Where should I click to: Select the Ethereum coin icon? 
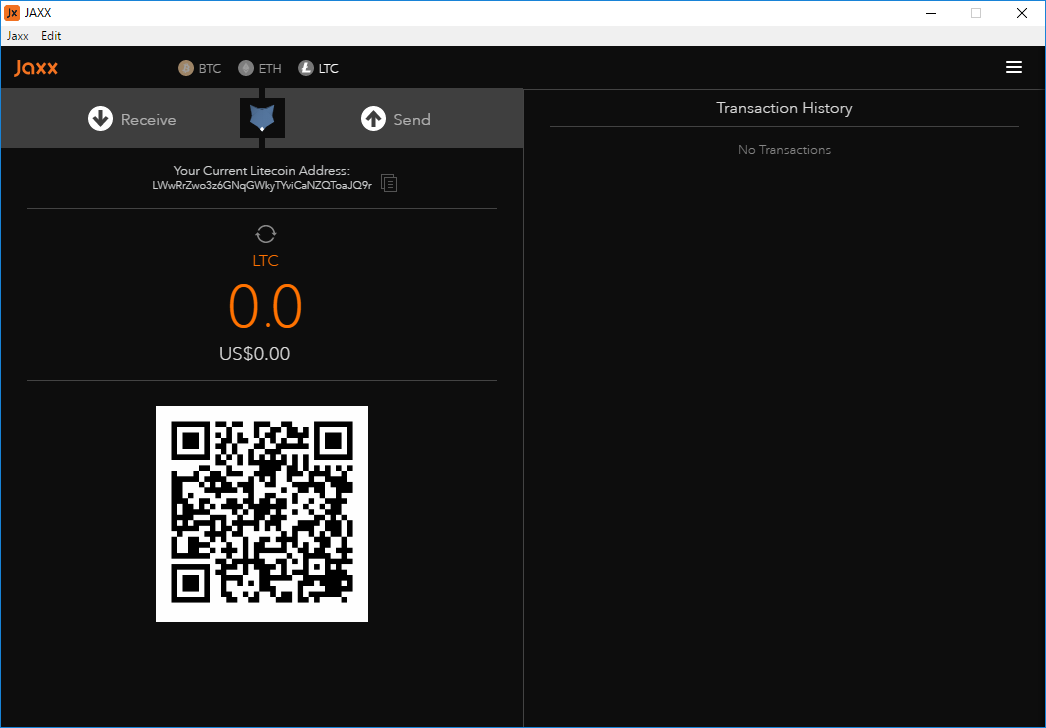coord(246,68)
